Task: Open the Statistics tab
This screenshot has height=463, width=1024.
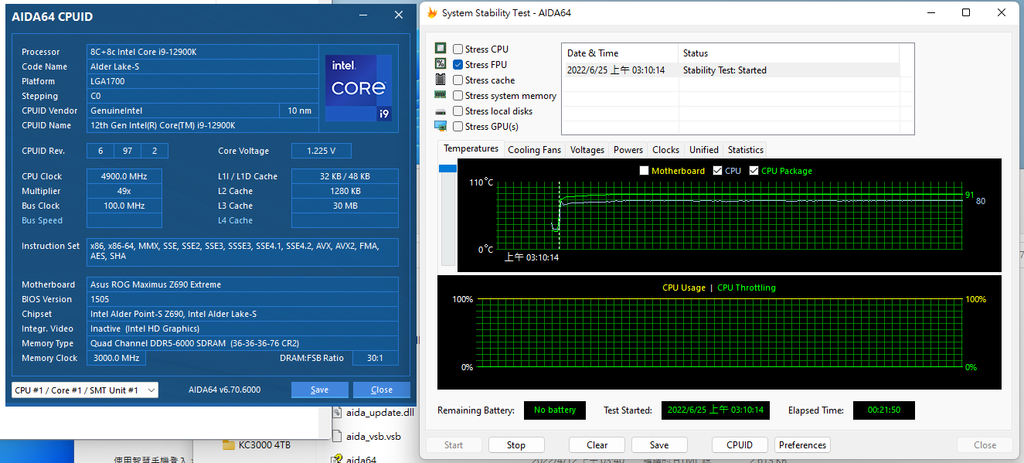Action: tap(745, 150)
